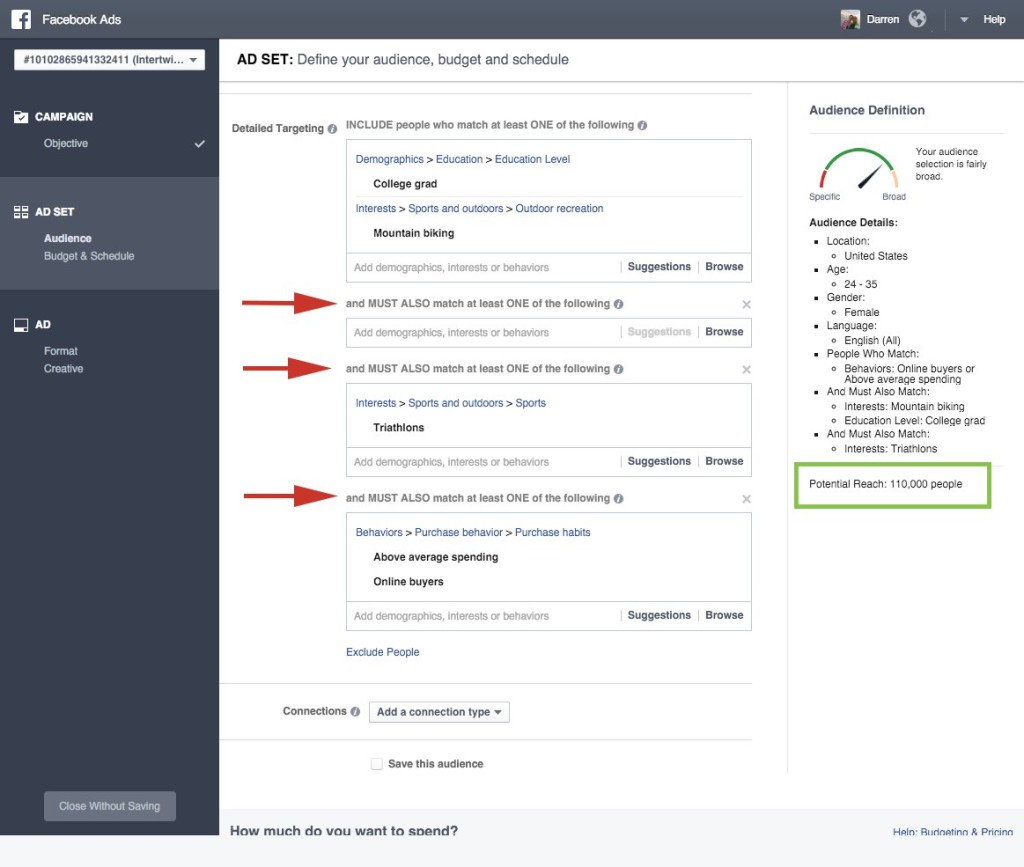Remove the Triathlons MUST ALSO match group

pos(746,369)
